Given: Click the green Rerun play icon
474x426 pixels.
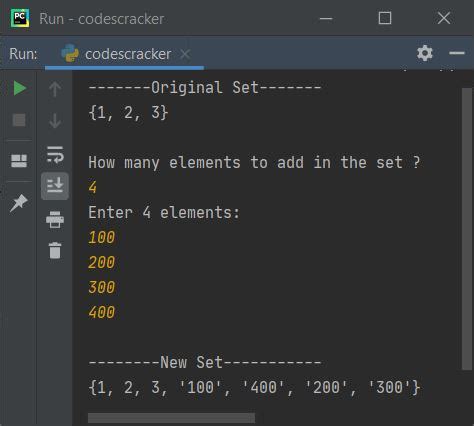Looking at the screenshot, I should click(x=19, y=88).
